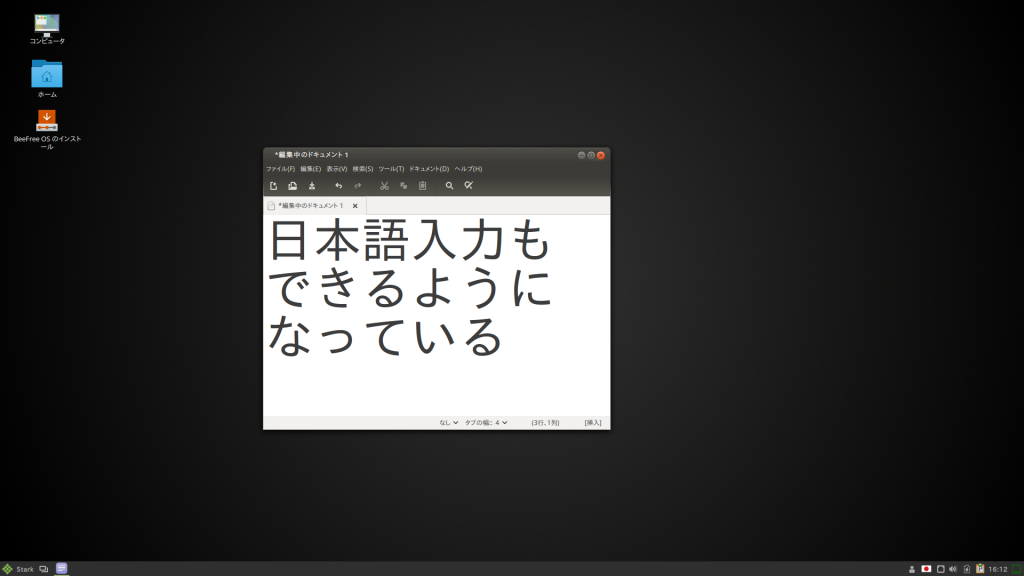Open search with the magnifying glass icon

point(450,186)
